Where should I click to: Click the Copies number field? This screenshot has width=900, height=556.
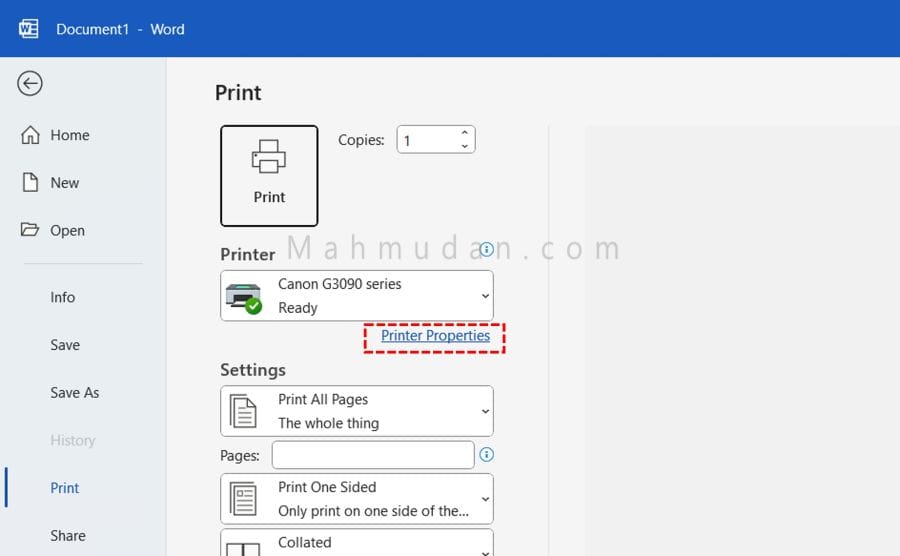tap(425, 140)
